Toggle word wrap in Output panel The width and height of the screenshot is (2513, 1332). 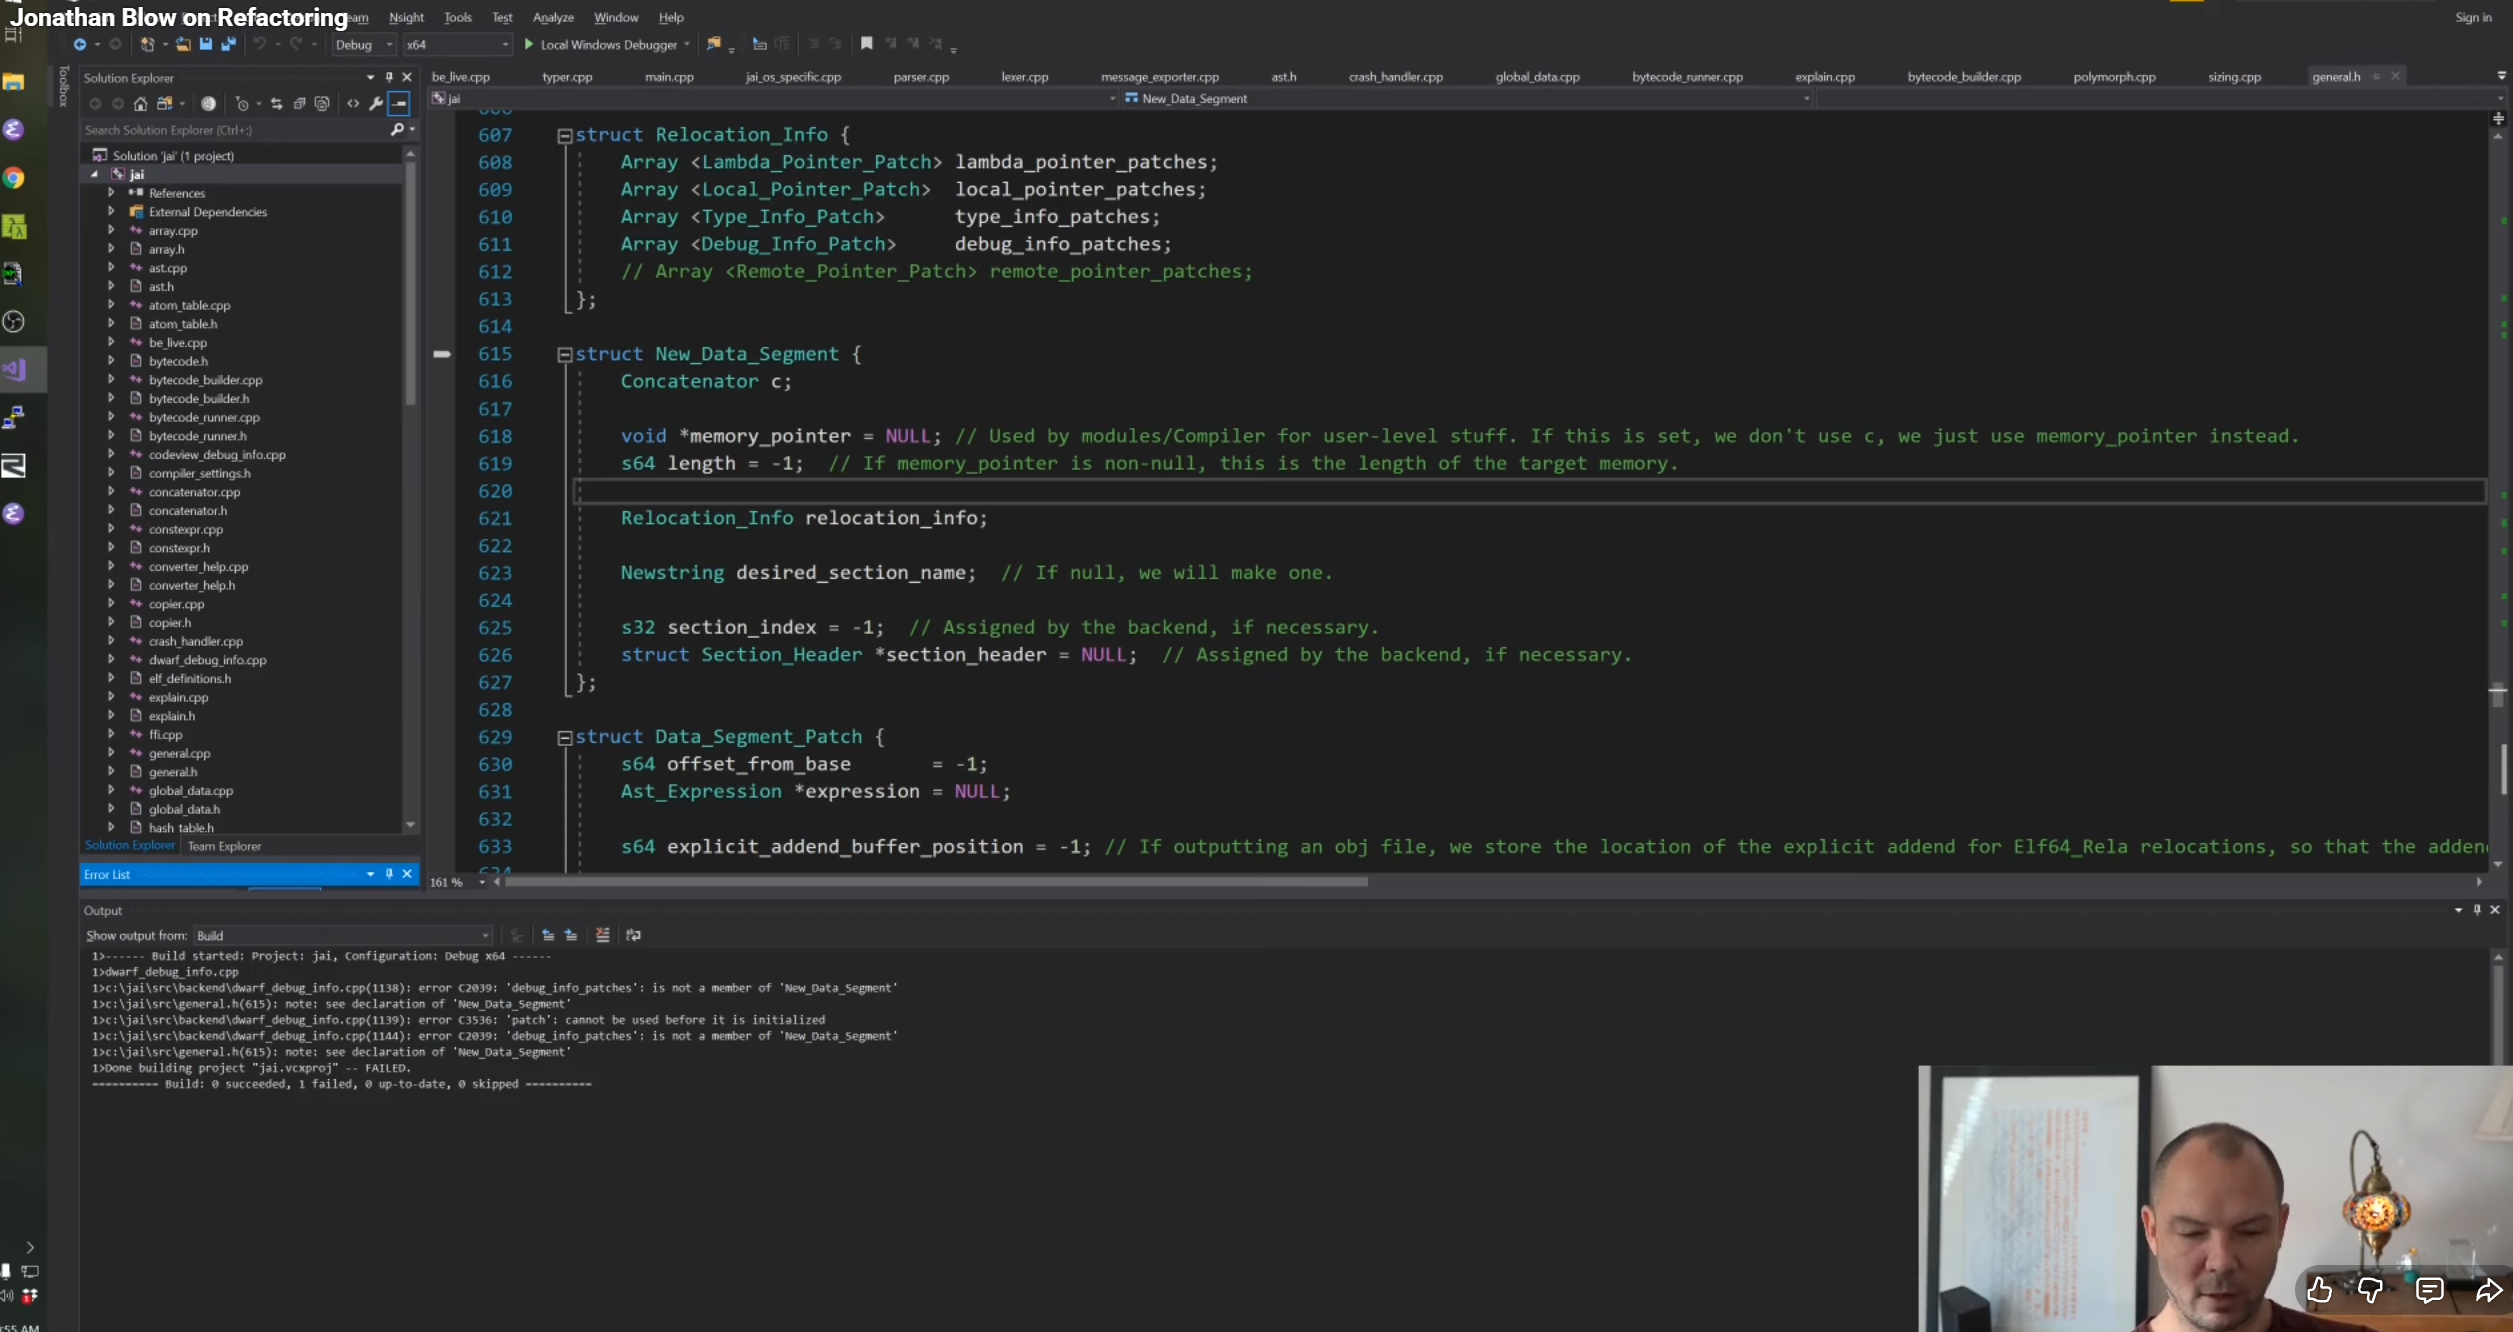click(x=633, y=935)
